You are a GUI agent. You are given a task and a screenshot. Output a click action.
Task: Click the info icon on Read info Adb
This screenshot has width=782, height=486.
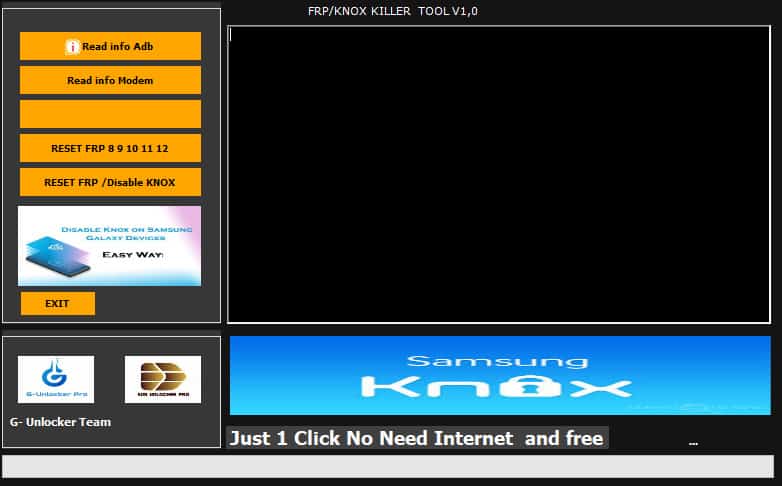pyautogui.click(x=72, y=47)
